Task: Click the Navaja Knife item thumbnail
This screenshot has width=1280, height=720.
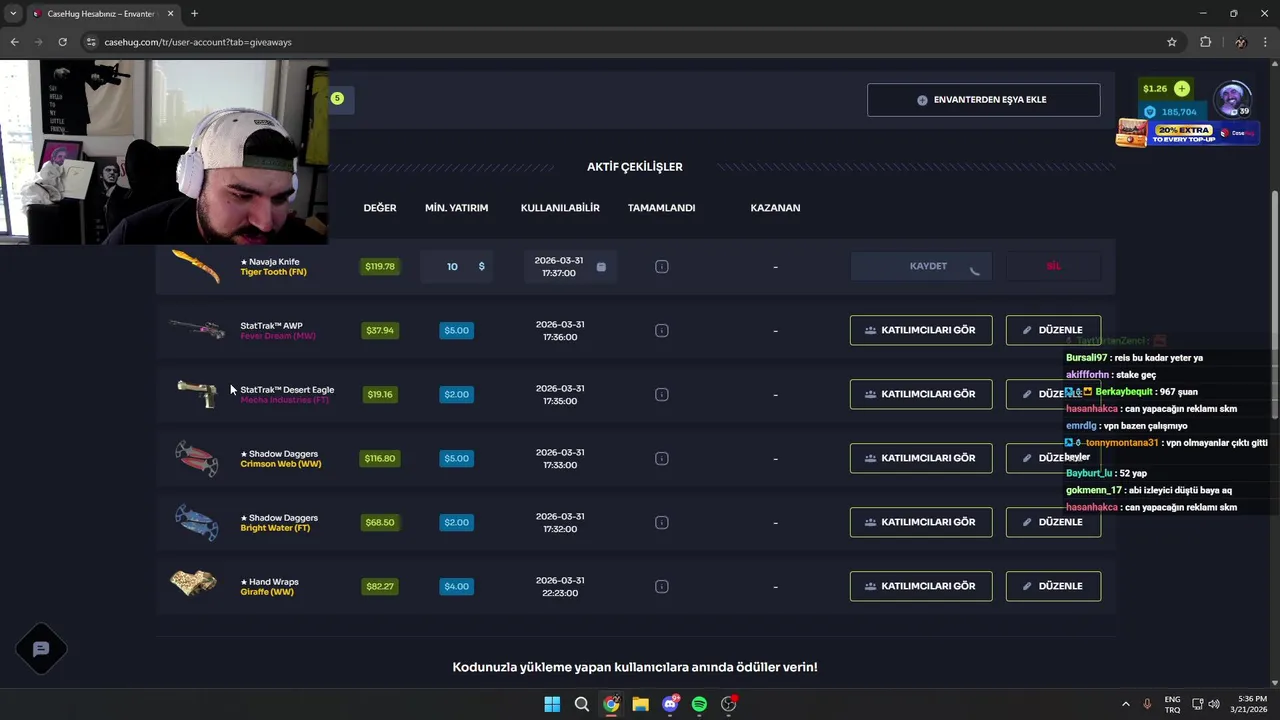Action: point(196,267)
